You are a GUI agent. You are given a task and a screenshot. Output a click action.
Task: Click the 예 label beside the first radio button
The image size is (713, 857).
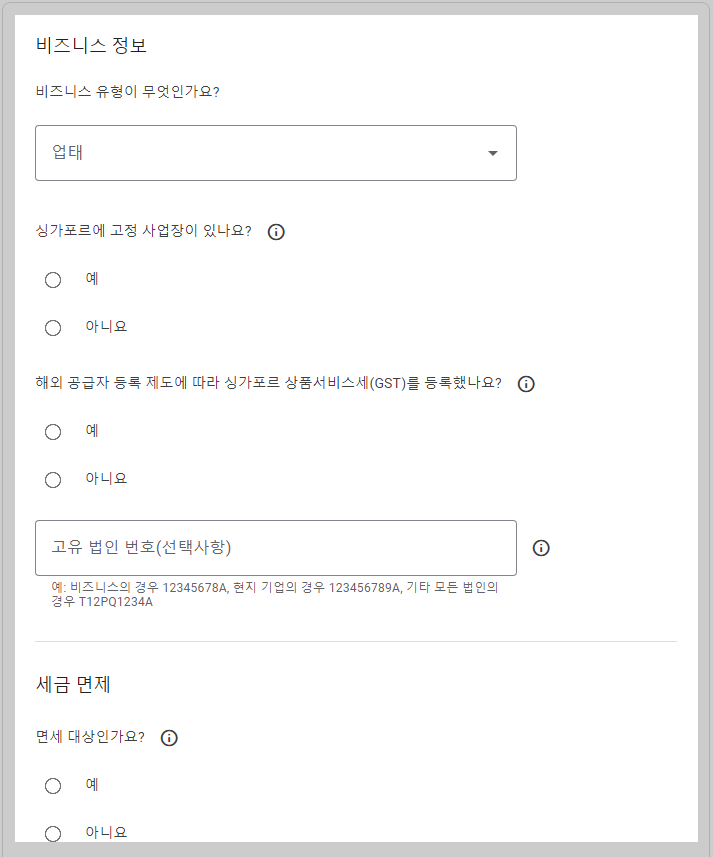coord(90,279)
